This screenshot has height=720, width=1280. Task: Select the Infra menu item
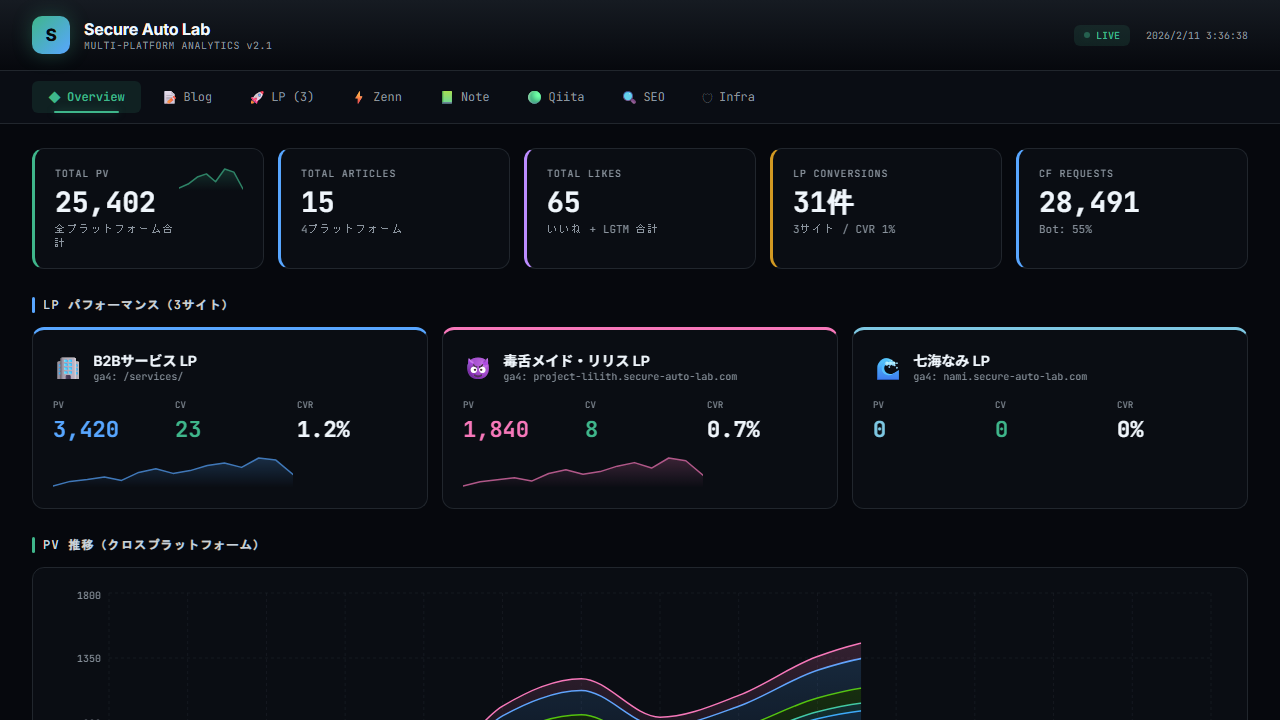pyautogui.click(x=728, y=97)
